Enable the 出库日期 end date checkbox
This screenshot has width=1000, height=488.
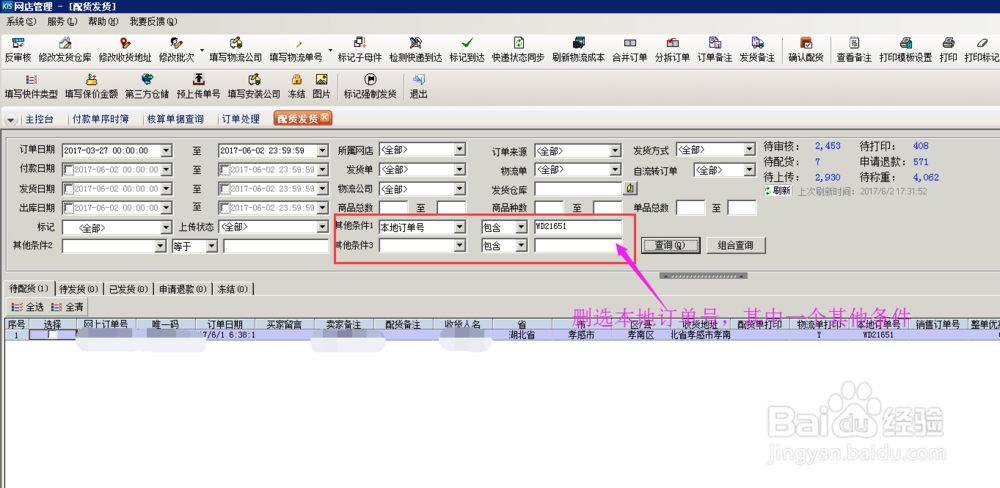[224, 208]
